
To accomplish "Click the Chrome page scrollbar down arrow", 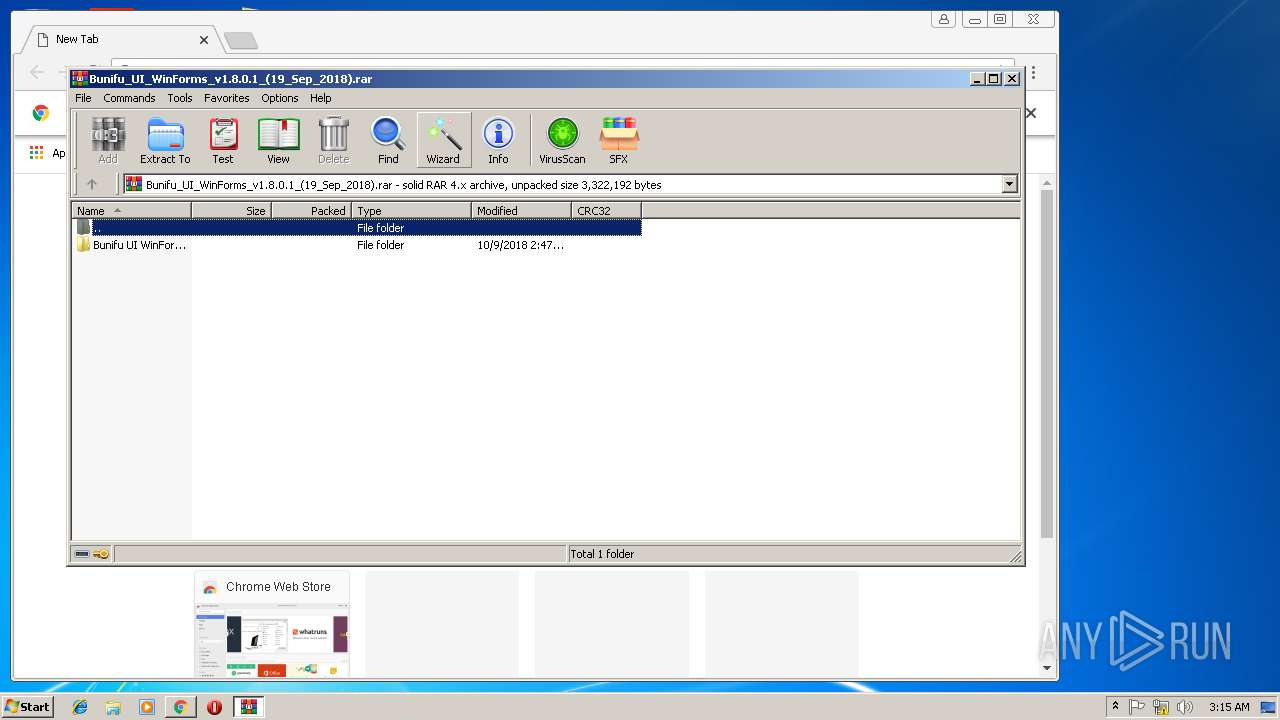I will click(1047, 668).
